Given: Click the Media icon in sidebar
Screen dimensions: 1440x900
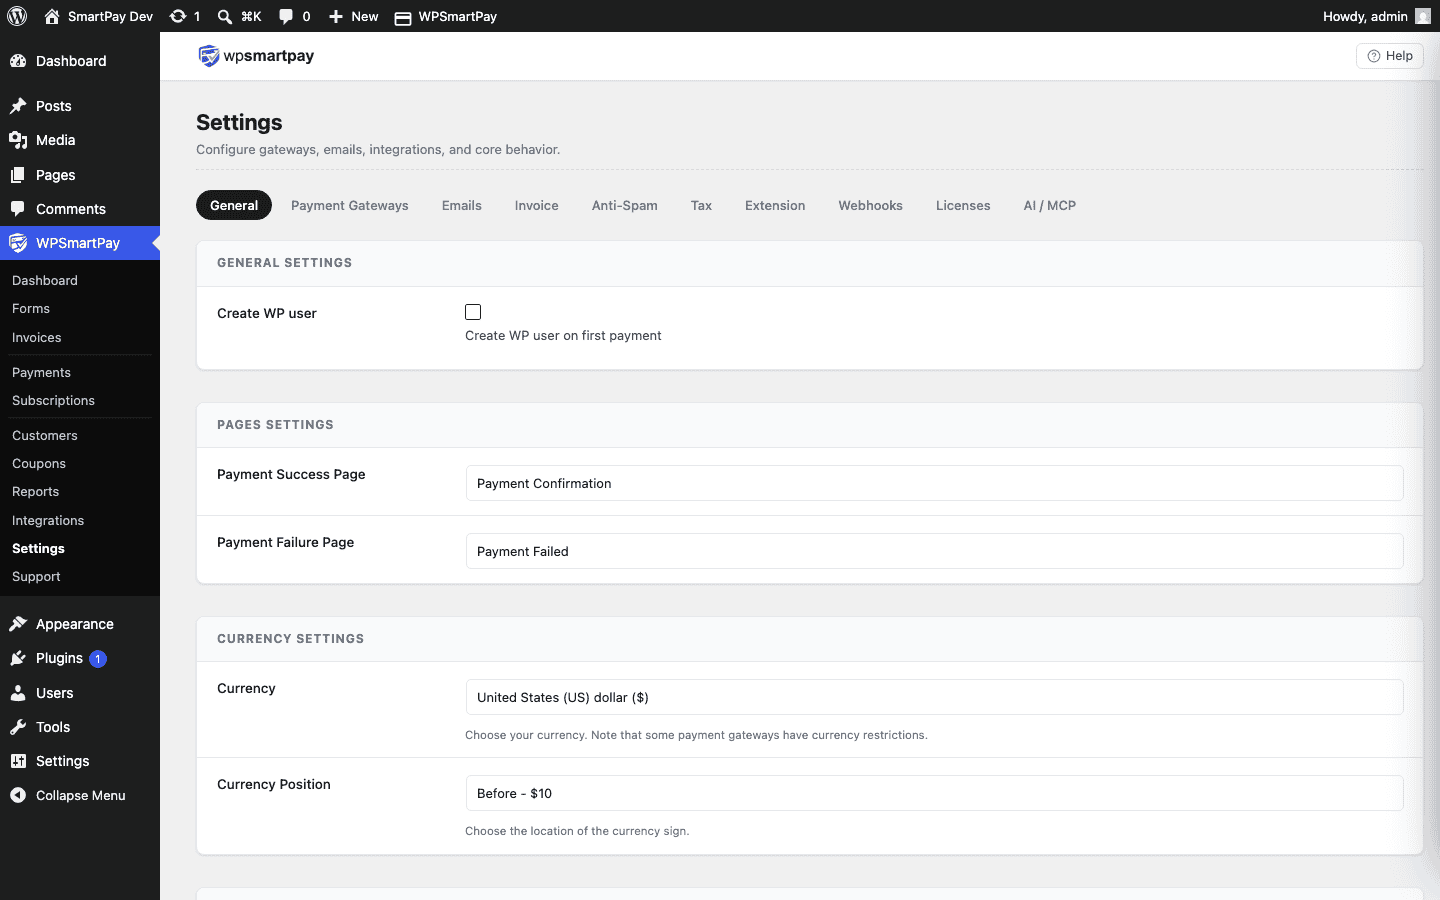Looking at the screenshot, I should 18,140.
